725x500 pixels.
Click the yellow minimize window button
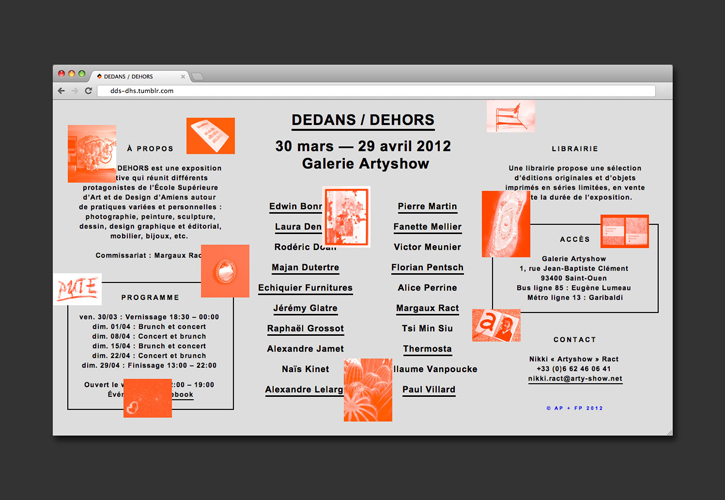pos(72,74)
